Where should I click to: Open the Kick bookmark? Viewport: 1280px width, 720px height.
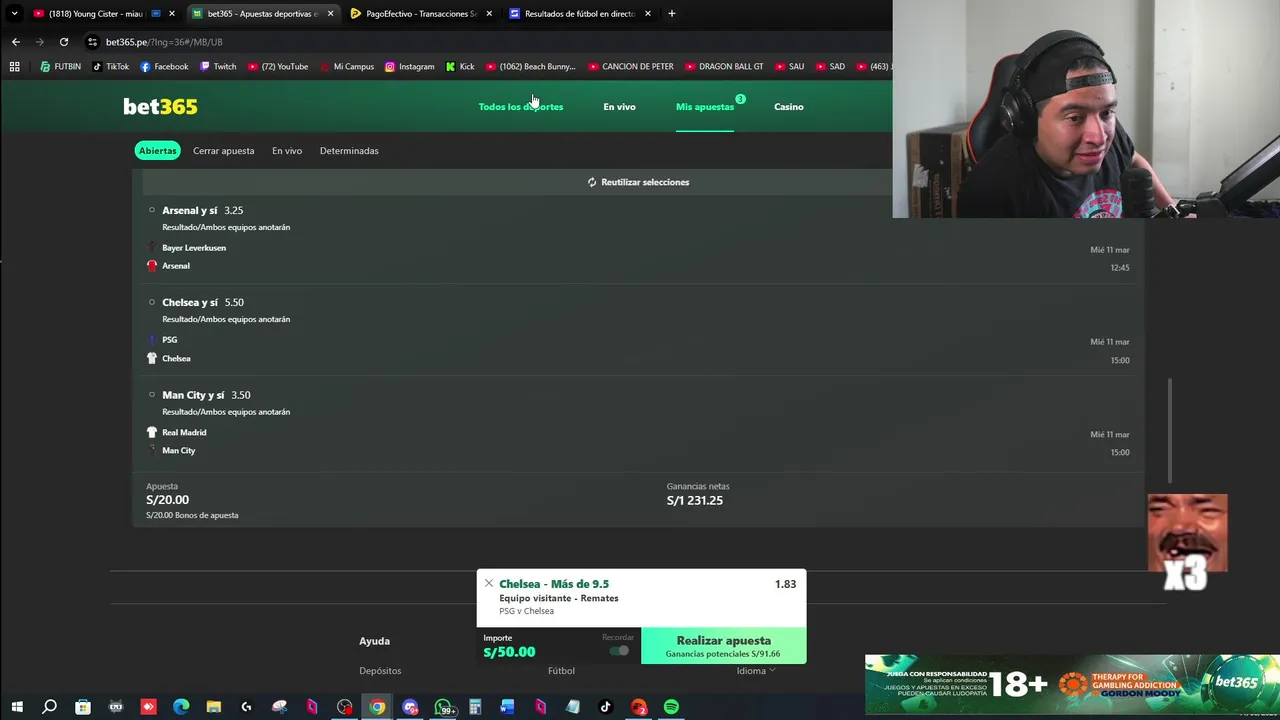pyautogui.click(x=460, y=67)
